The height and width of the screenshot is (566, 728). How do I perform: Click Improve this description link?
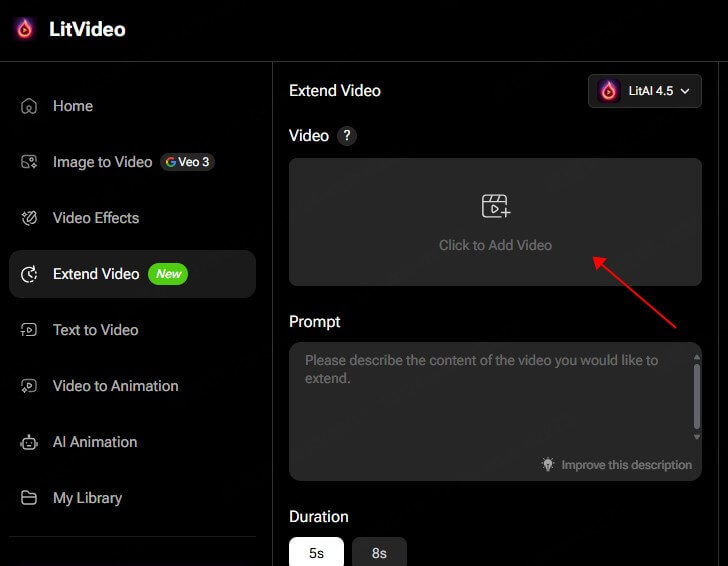[625, 465]
